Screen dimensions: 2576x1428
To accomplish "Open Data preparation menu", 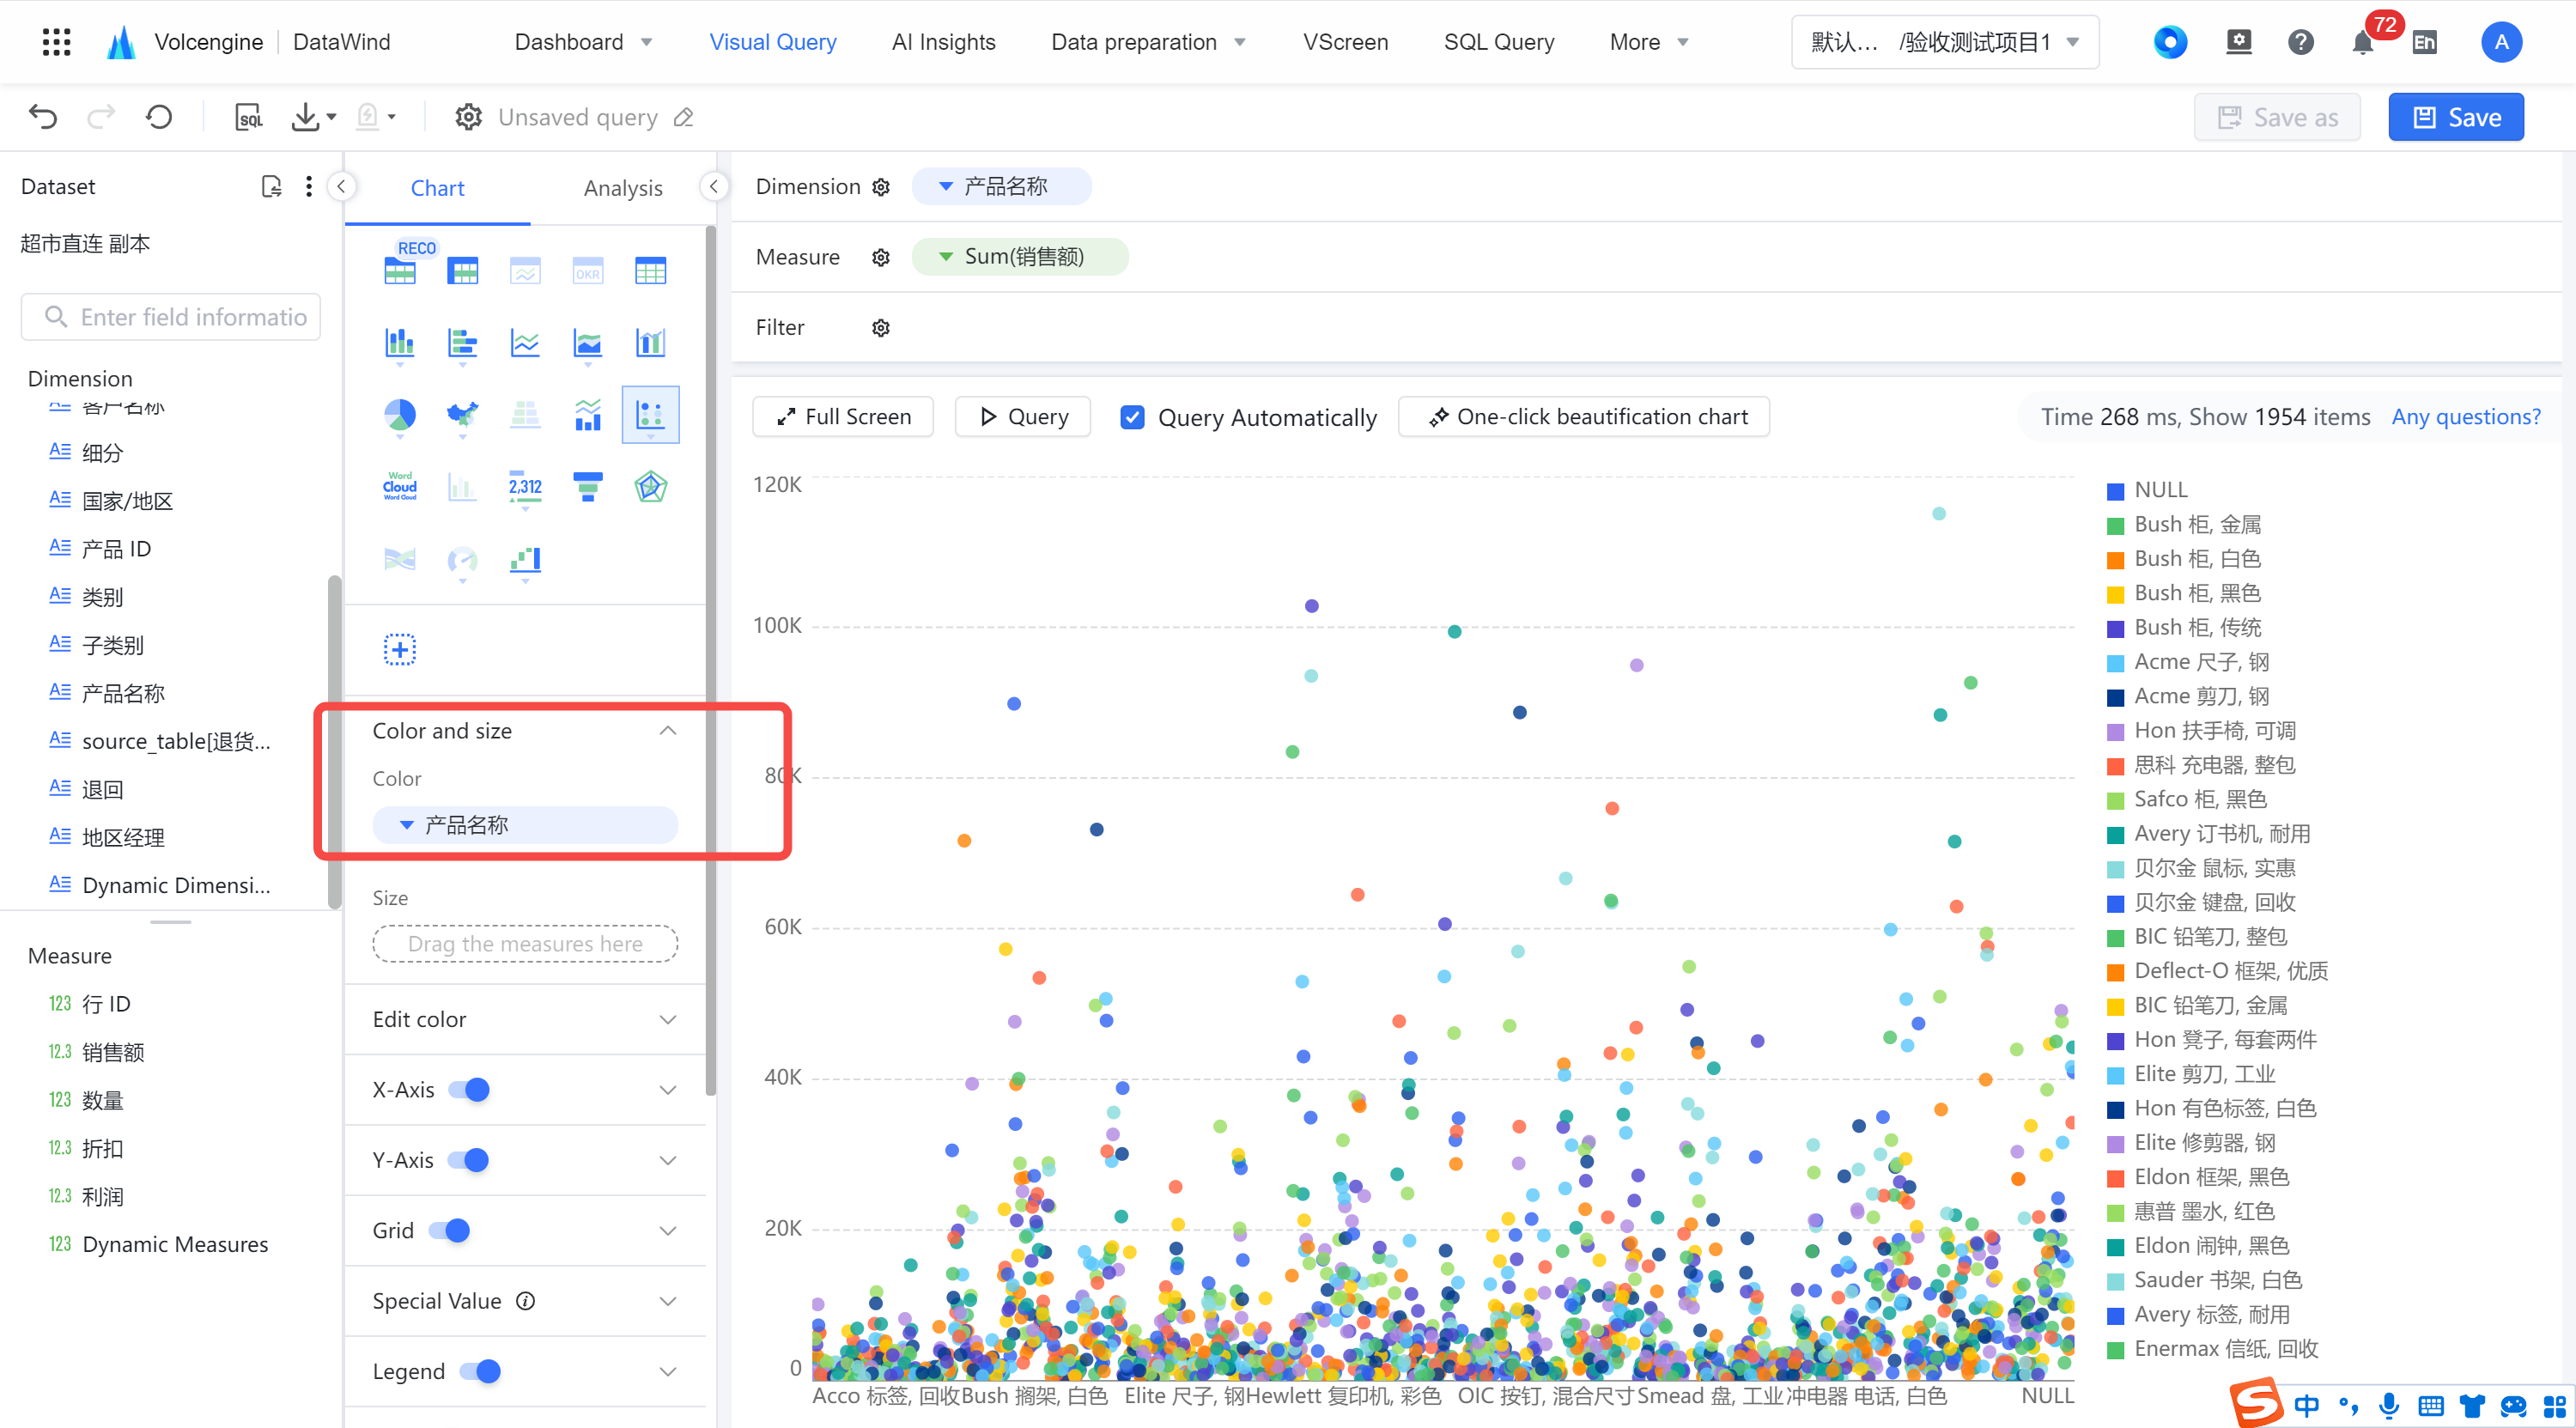I will pos(1148,41).
